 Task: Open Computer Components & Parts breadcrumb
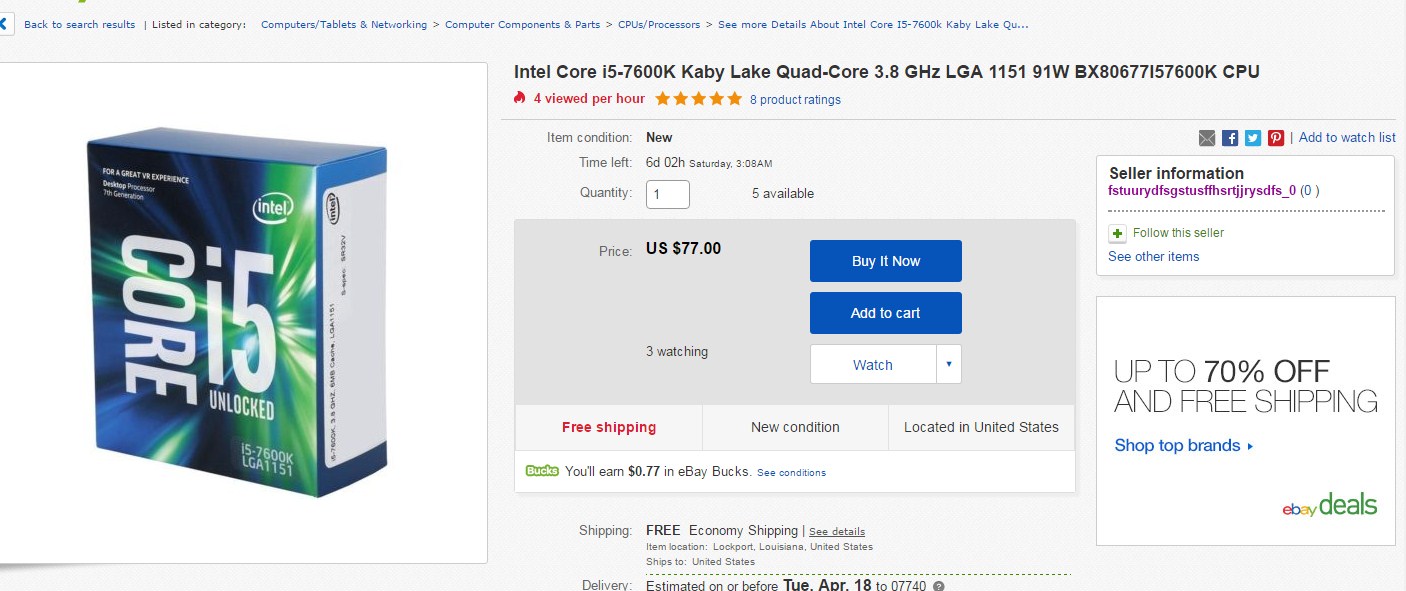point(523,24)
